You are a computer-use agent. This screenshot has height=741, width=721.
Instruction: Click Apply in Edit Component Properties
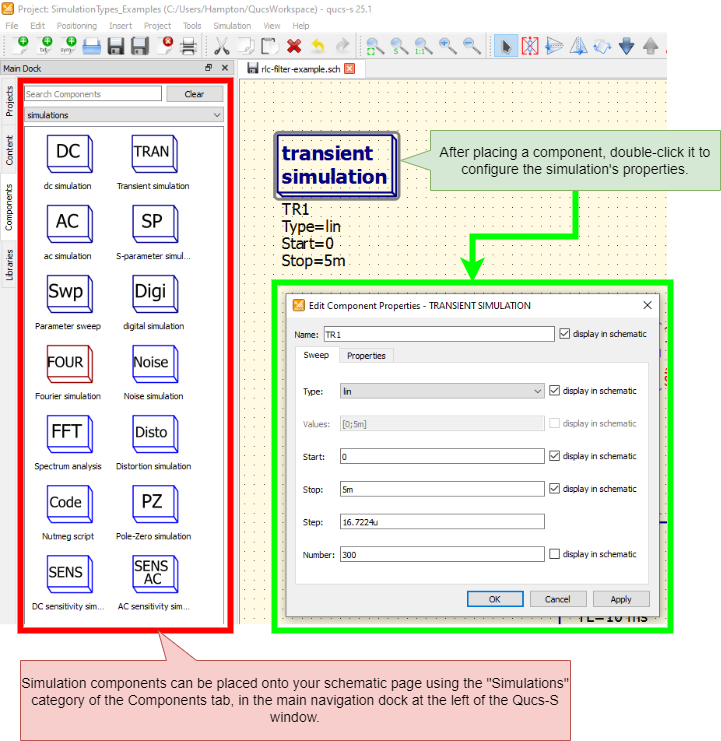click(621, 599)
